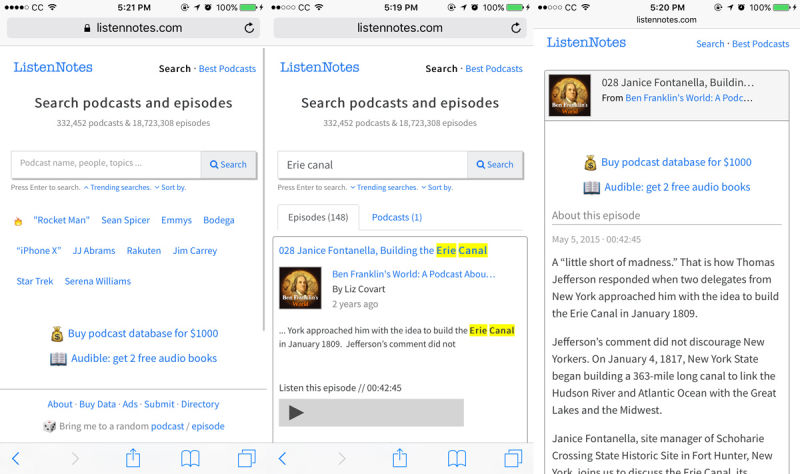Reload page in the 5:21 PM screen
This screenshot has height=474, width=800.
click(x=249, y=28)
